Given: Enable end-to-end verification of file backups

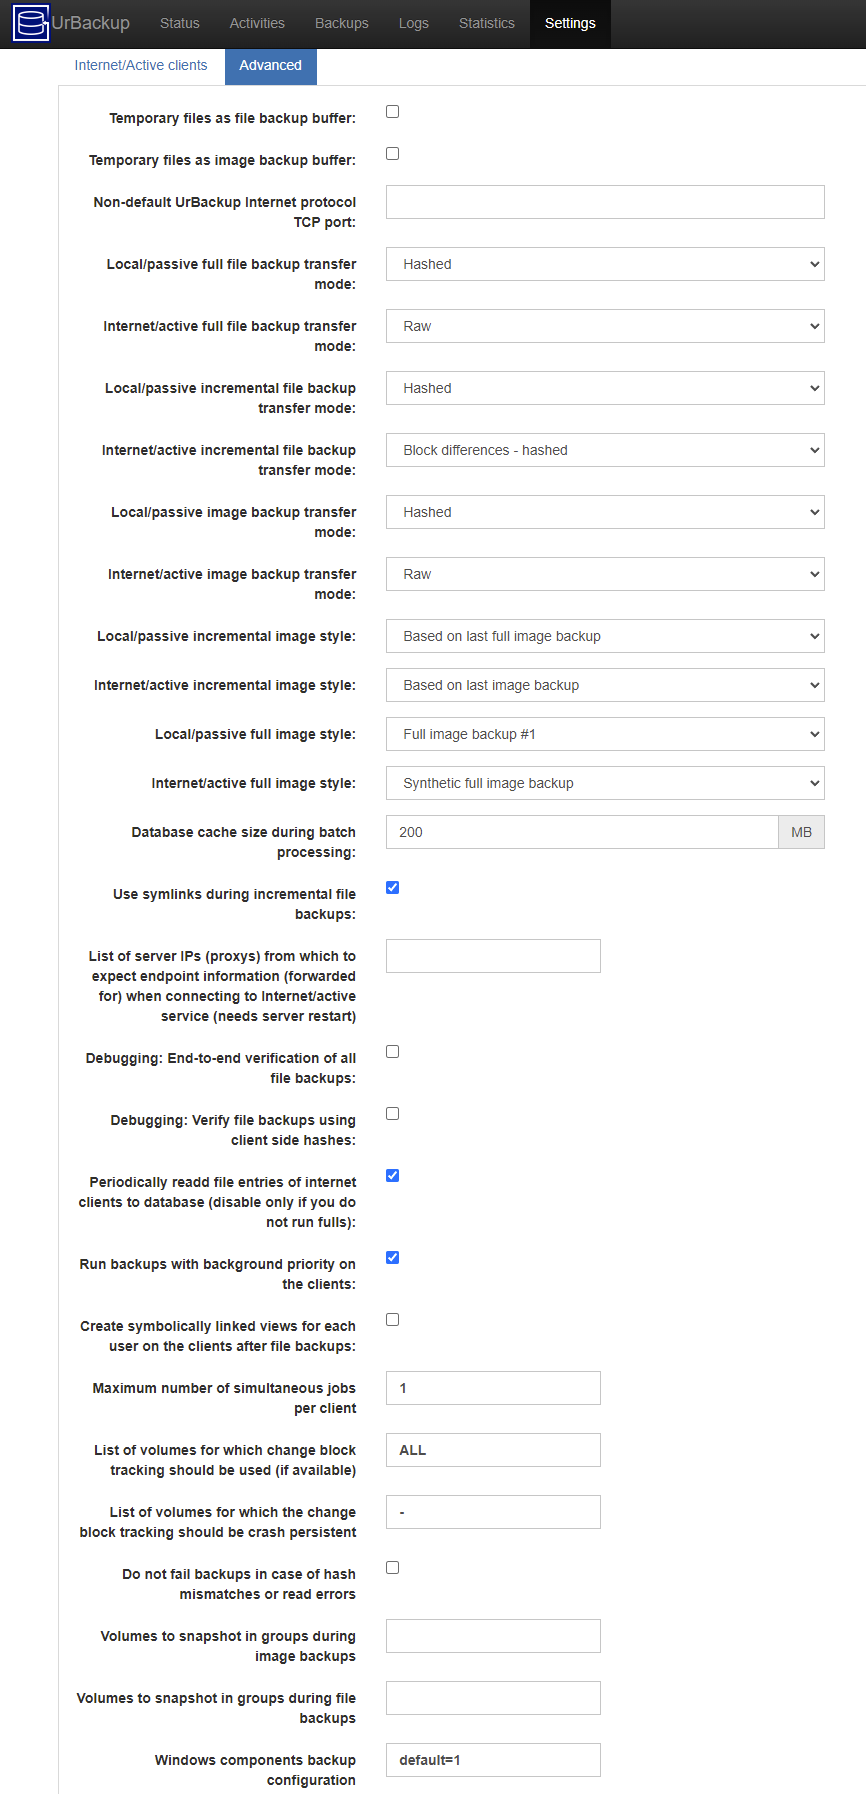Looking at the screenshot, I should click(x=393, y=1052).
